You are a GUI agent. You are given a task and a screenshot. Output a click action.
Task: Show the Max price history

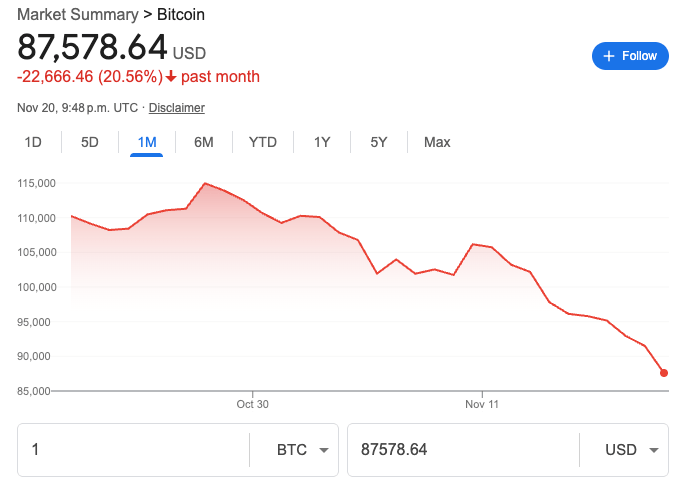[x=437, y=142]
